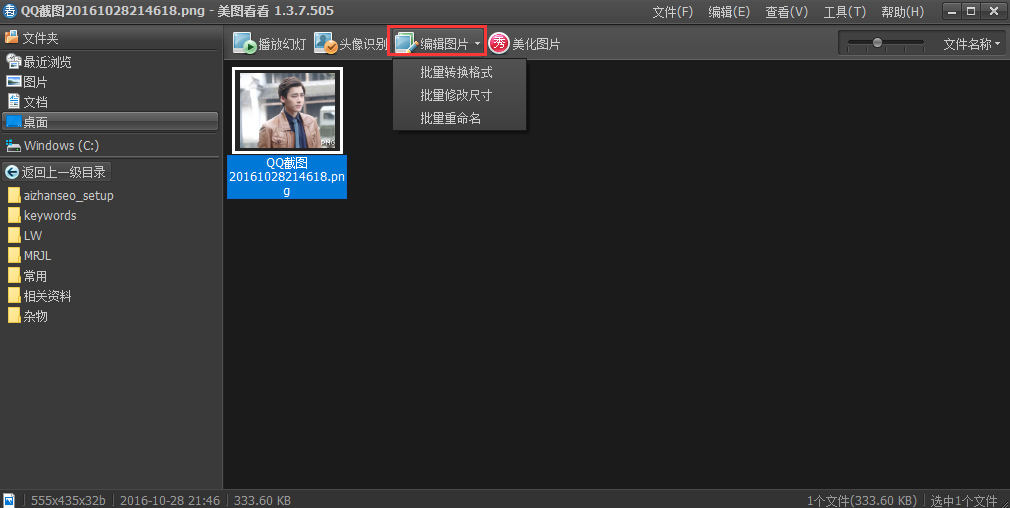This screenshot has width=1010, height=508.
Task: Open the aizhanseo_setup folder
Action: click(68, 196)
